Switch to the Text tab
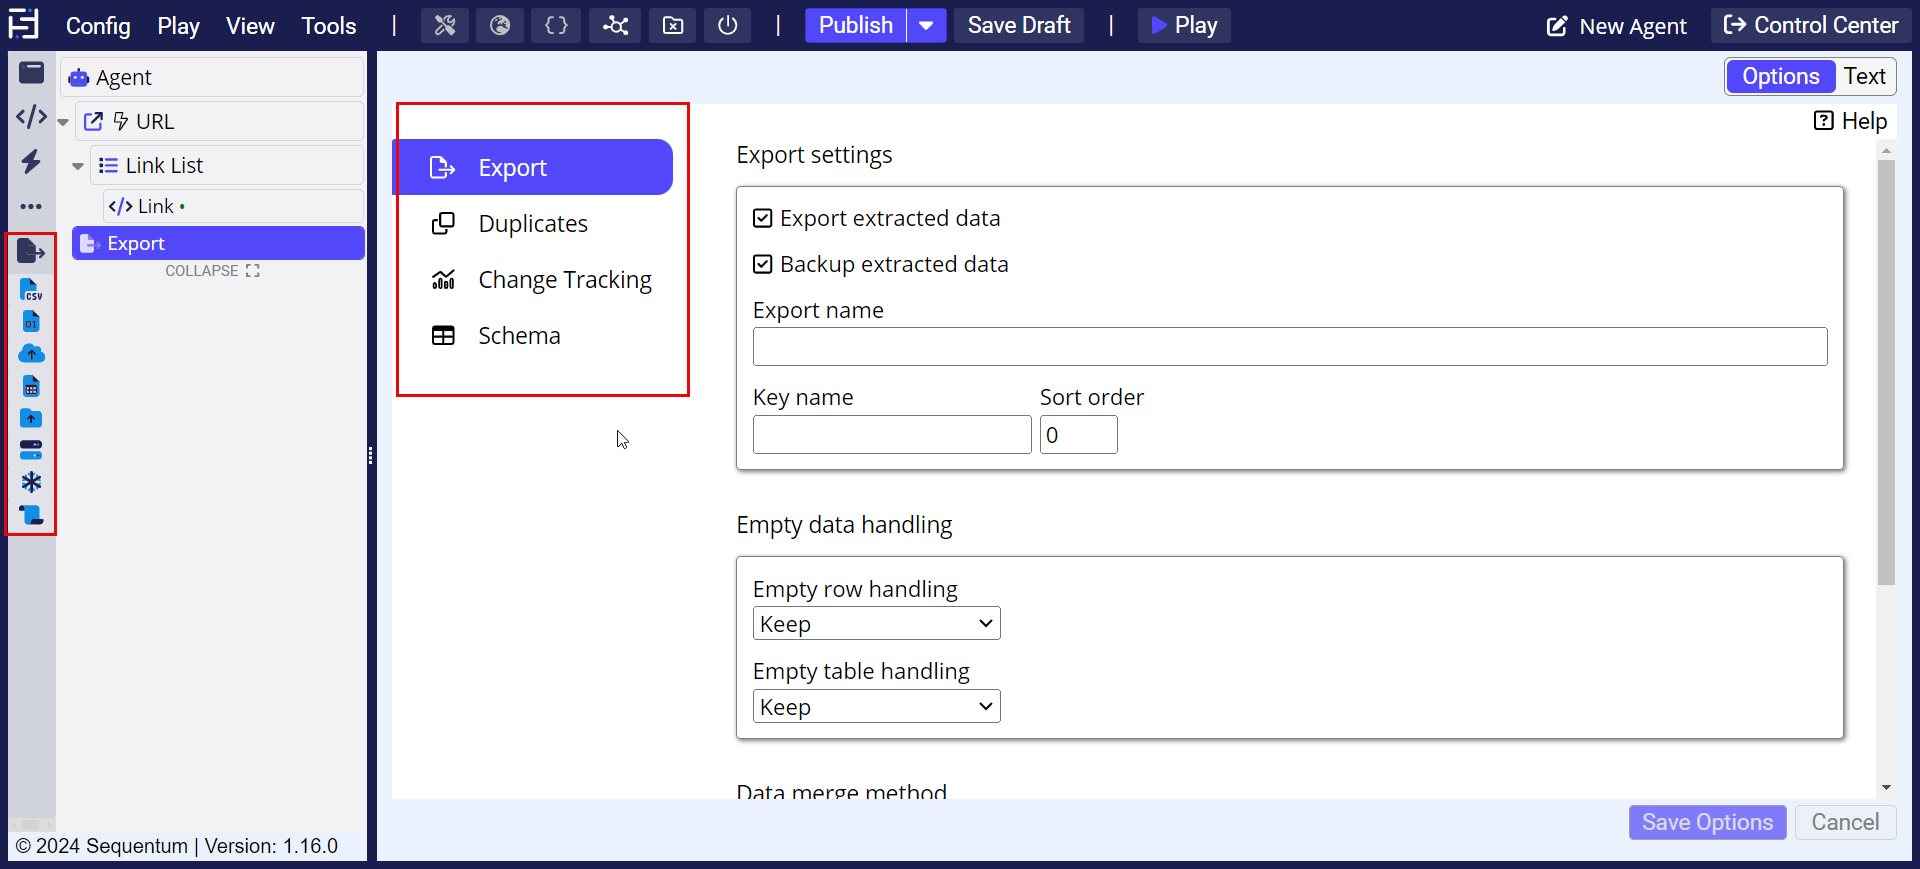1920x869 pixels. [x=1864, y=76]
